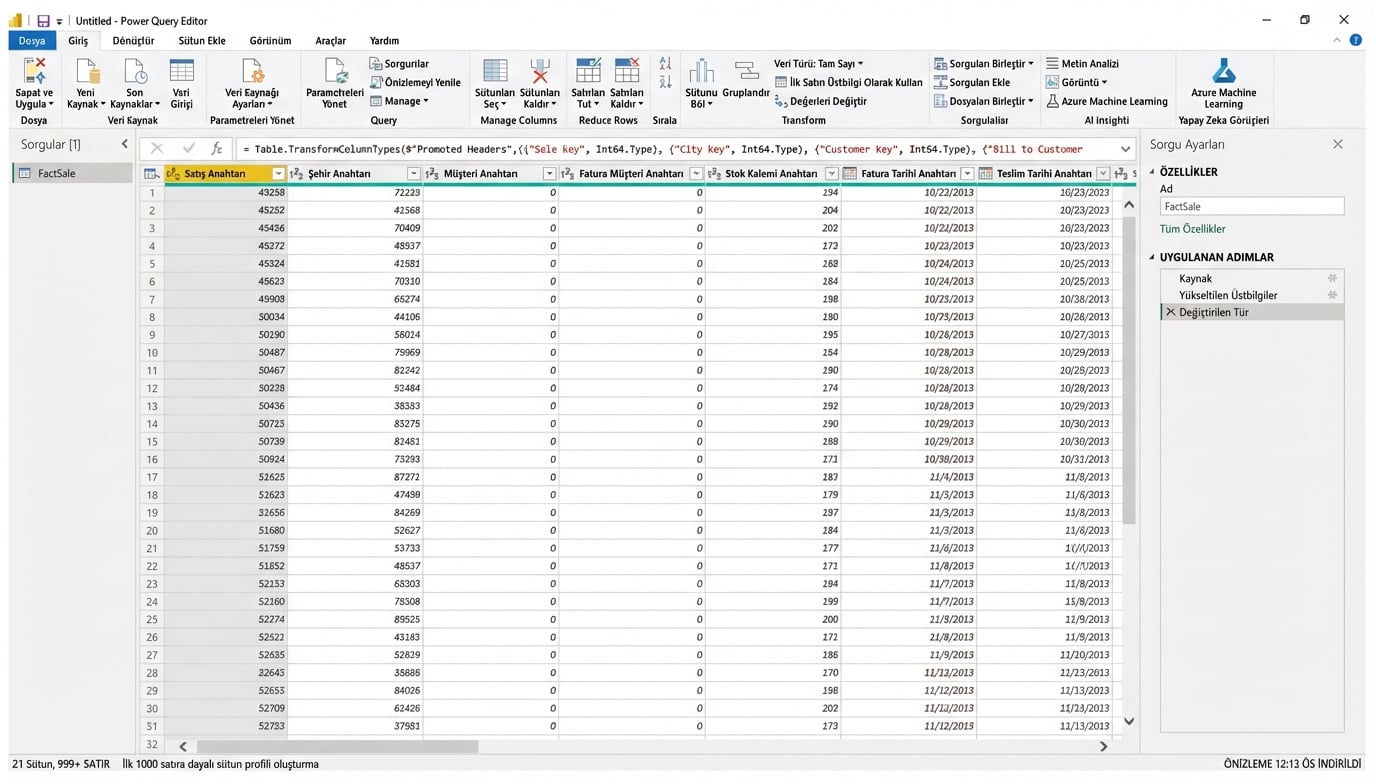Click Satırları Kaldır icon
The image size is (1376, 784).
pyautogui.click(x=627, y=71)
